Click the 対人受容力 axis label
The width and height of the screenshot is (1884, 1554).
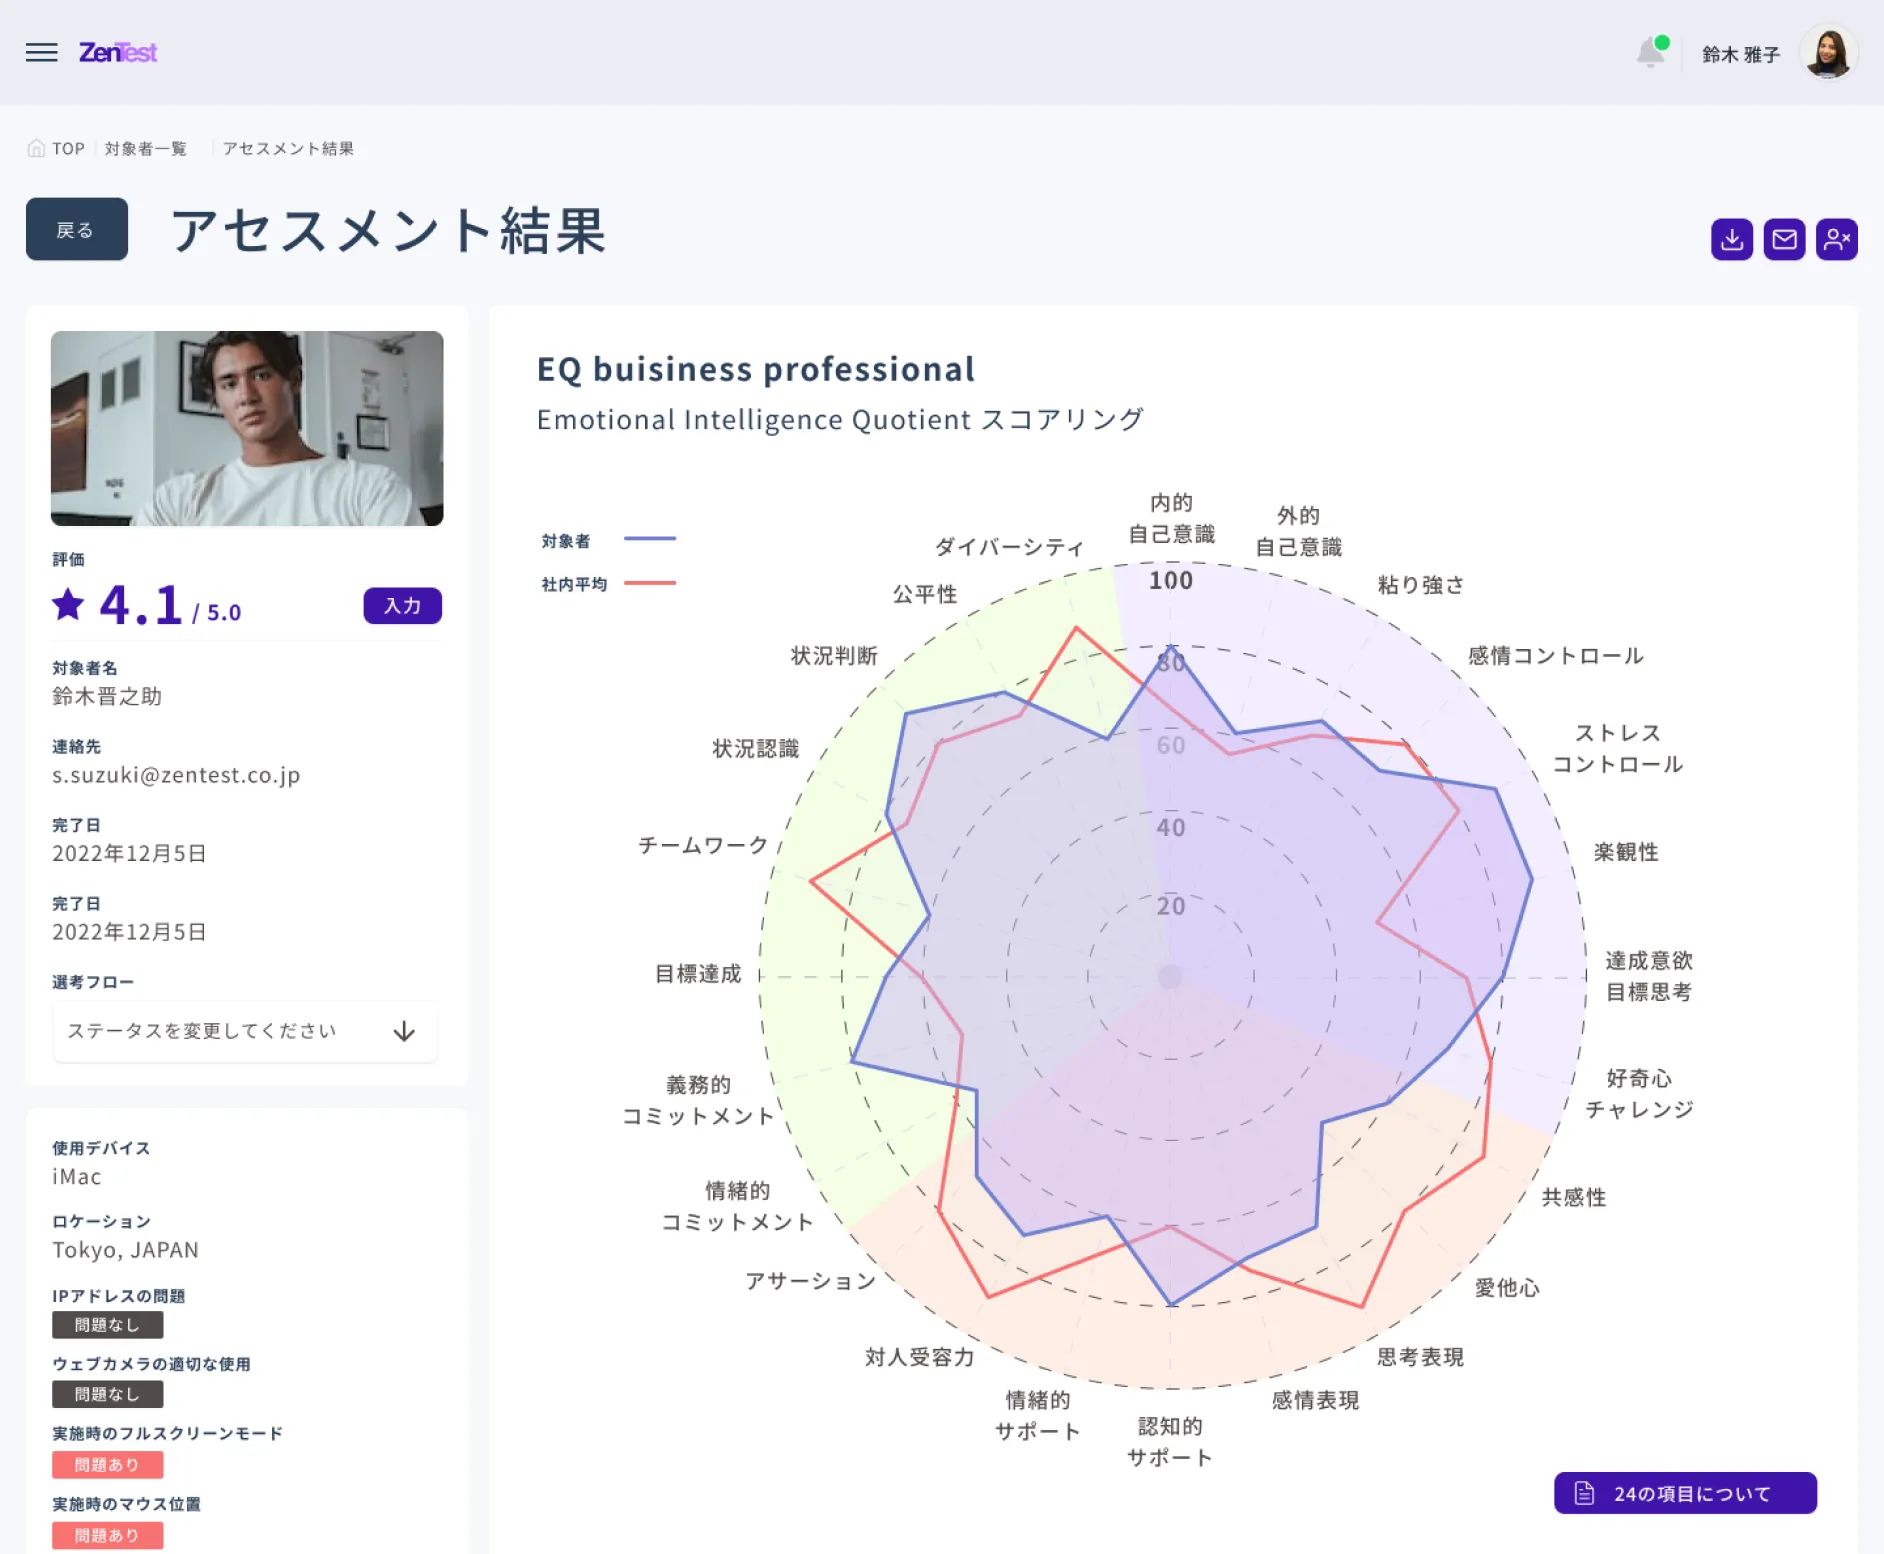[x=919, y=1357]
